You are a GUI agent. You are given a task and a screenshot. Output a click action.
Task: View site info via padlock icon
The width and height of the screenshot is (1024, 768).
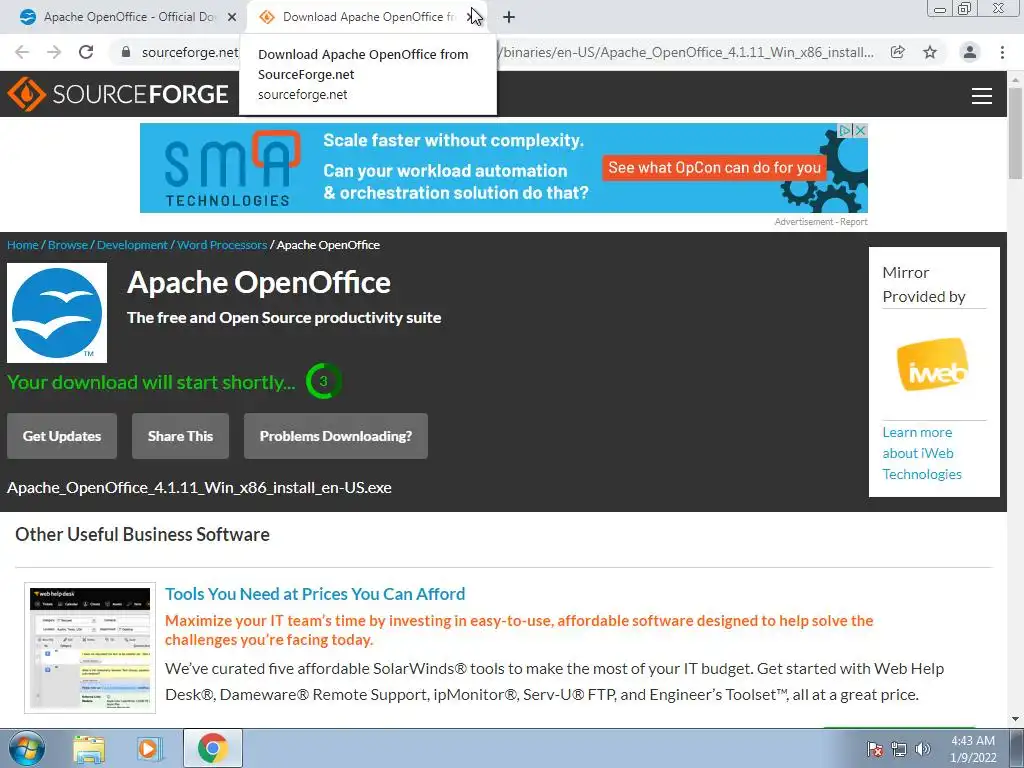(x=126, y=52)
